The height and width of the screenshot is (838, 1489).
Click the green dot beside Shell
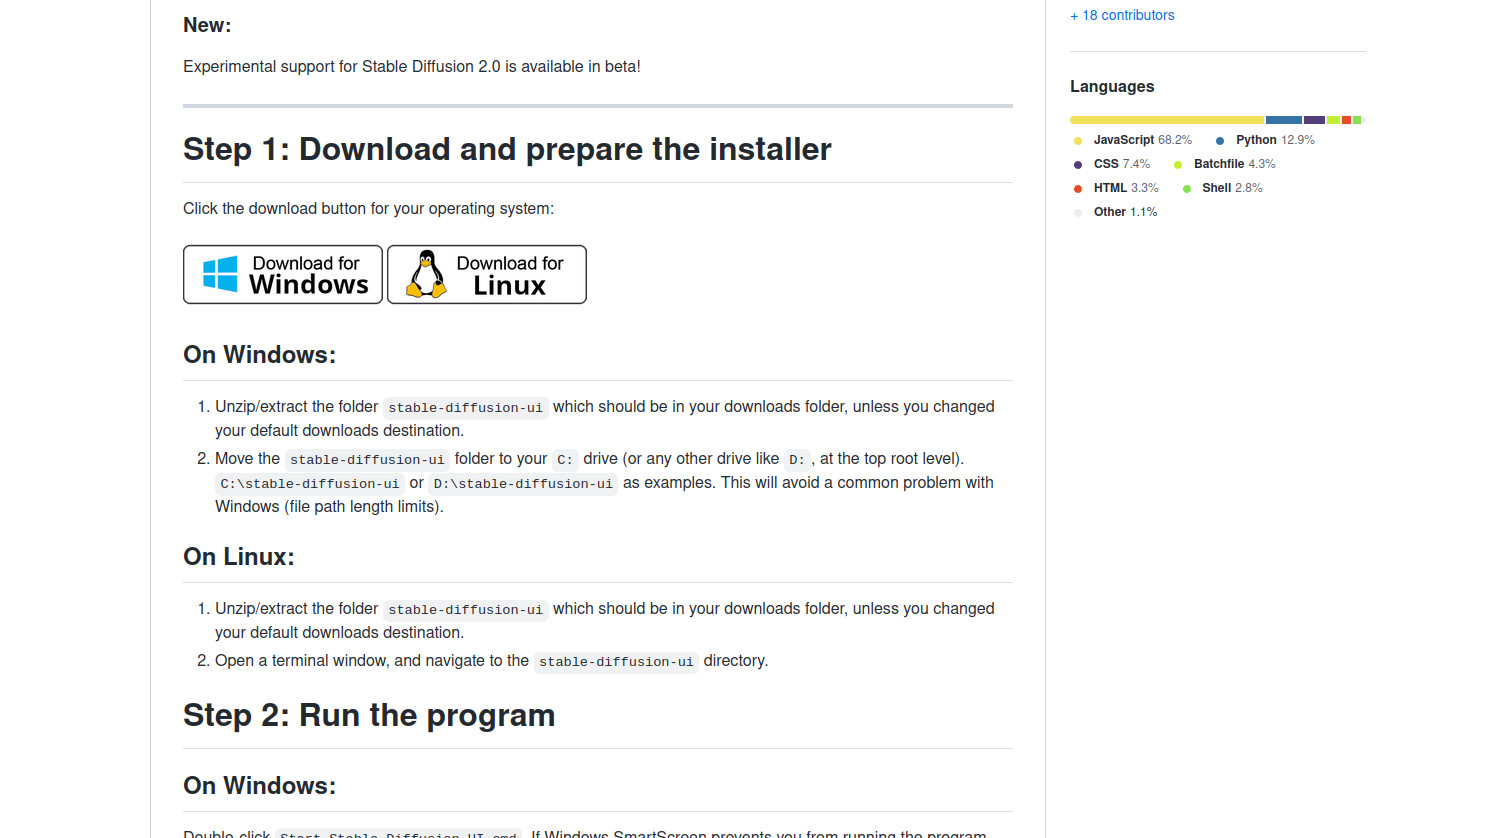tap(1187, 189)
